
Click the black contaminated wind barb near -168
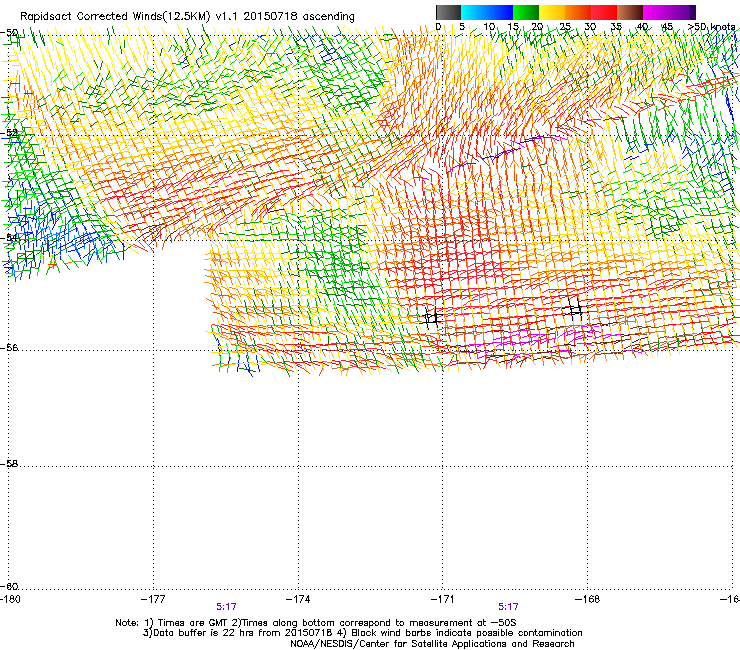click(574, 309)
